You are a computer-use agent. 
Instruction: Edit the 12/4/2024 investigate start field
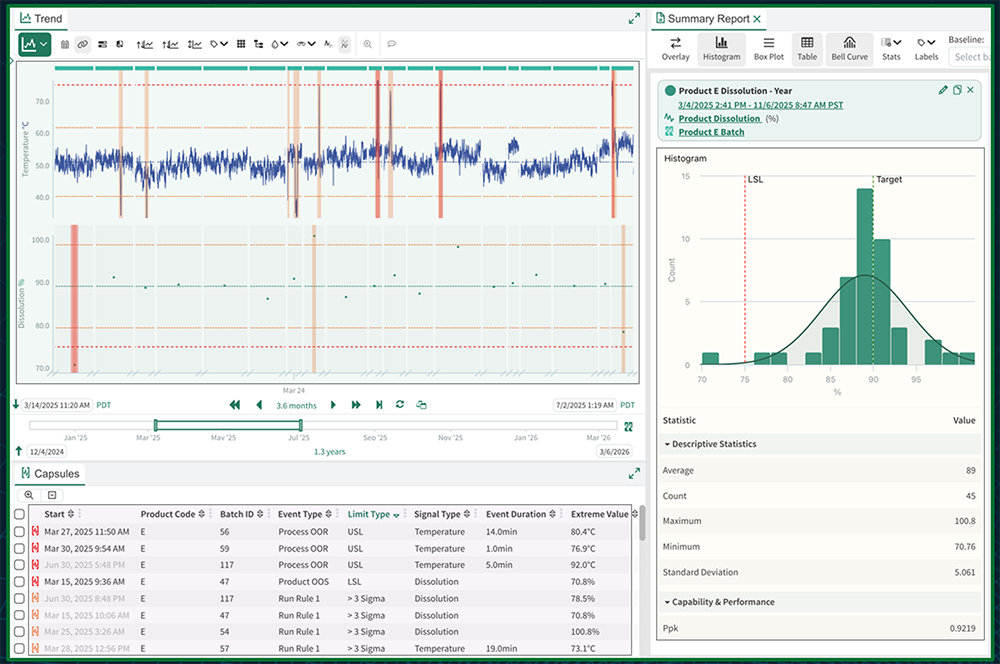pos(47,452)
